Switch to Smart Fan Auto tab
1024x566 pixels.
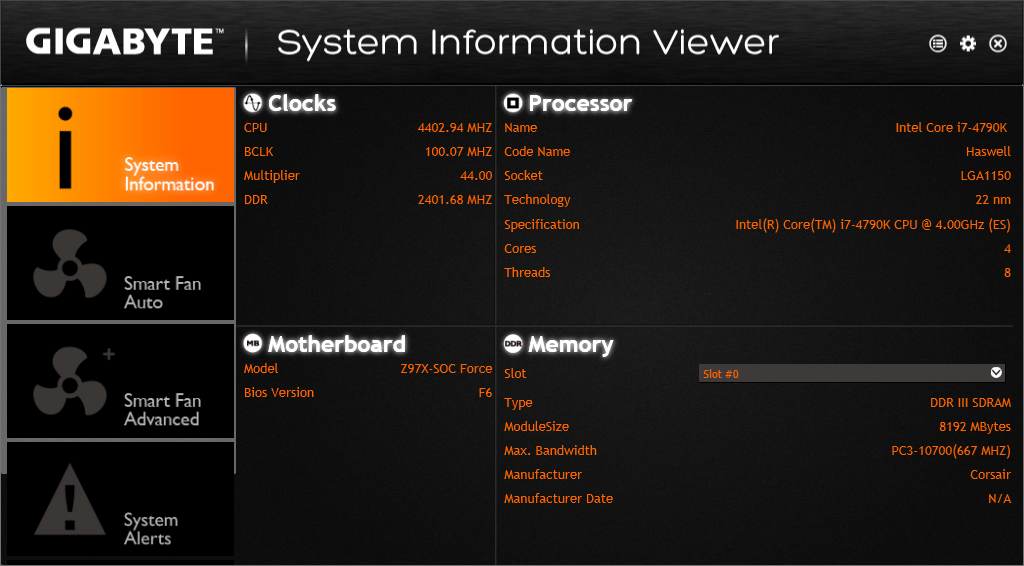pos(120,263)
